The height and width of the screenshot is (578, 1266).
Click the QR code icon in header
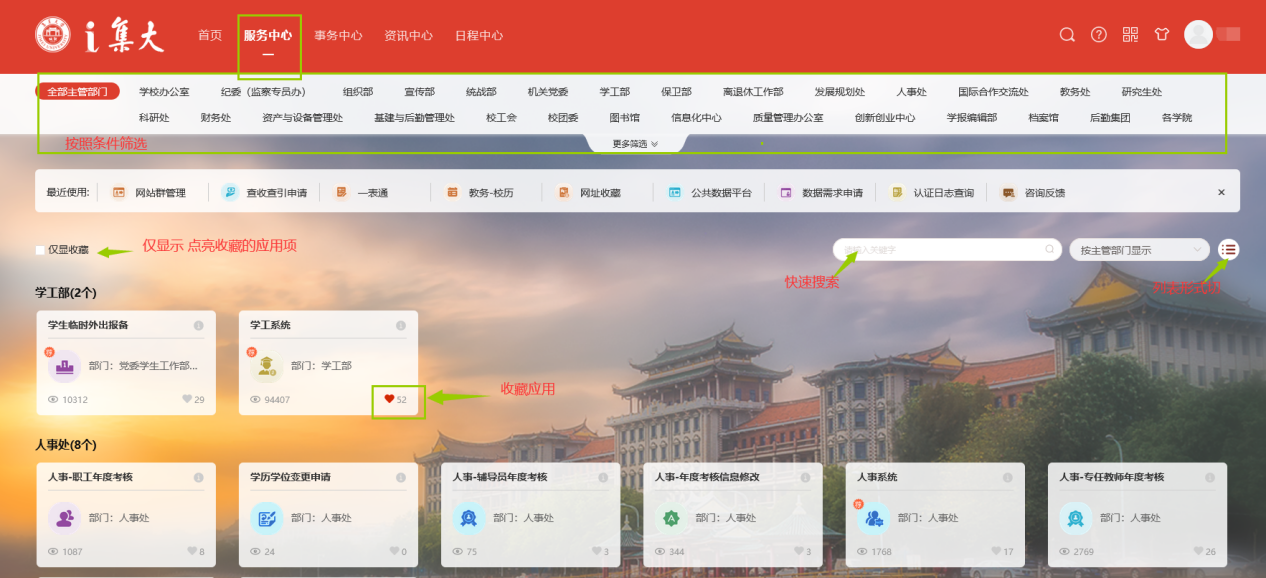click(x=1130, y=35)
